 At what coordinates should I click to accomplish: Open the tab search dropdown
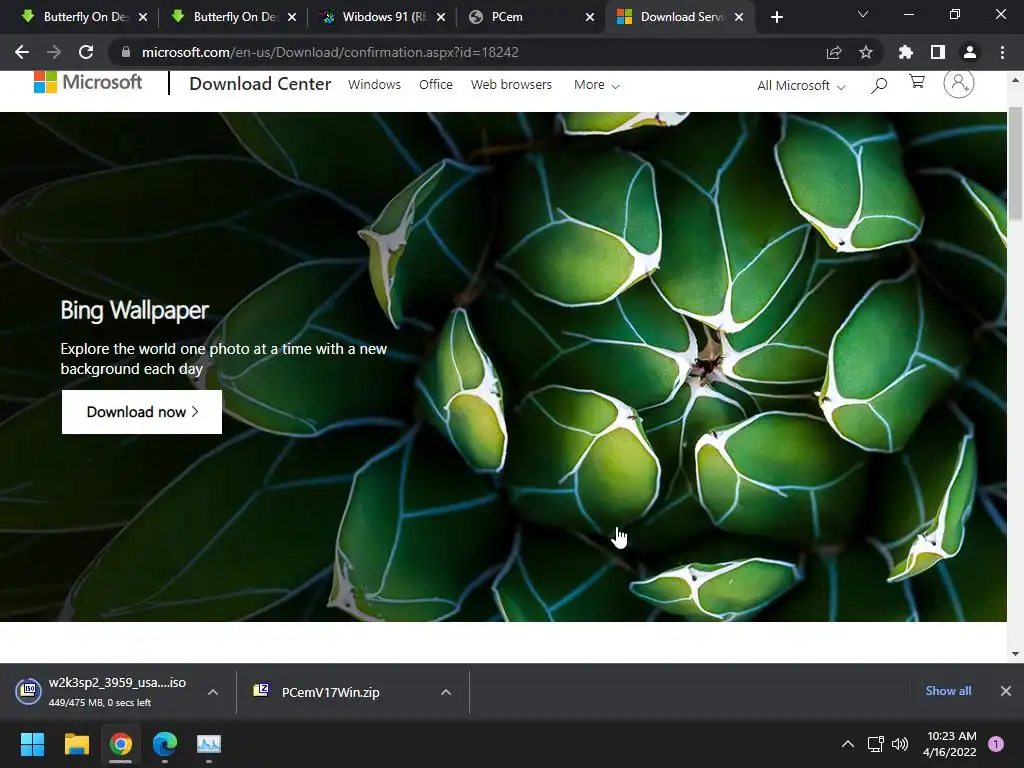coord(863,14)
